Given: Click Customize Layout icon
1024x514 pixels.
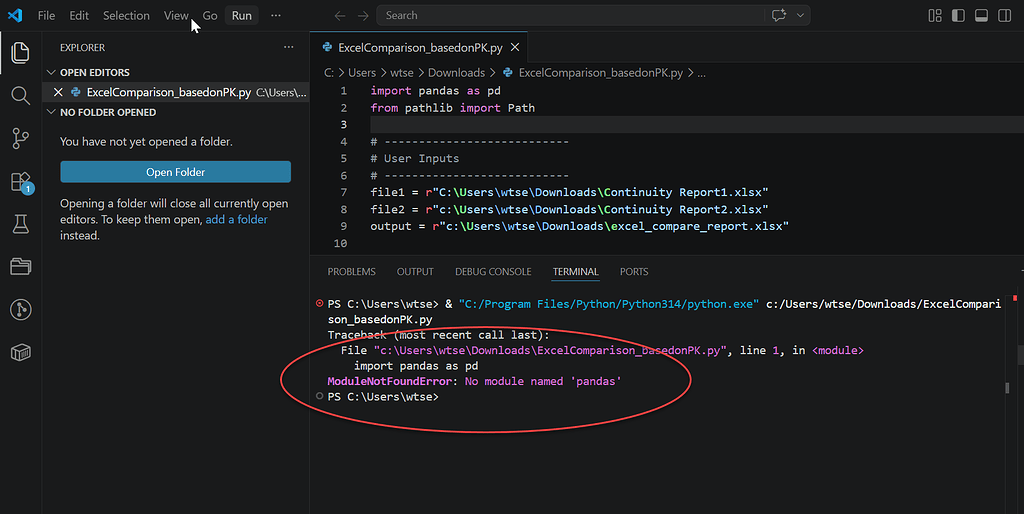Looking at the screenshot, I should pyautogui.click(x=935, y=16).
